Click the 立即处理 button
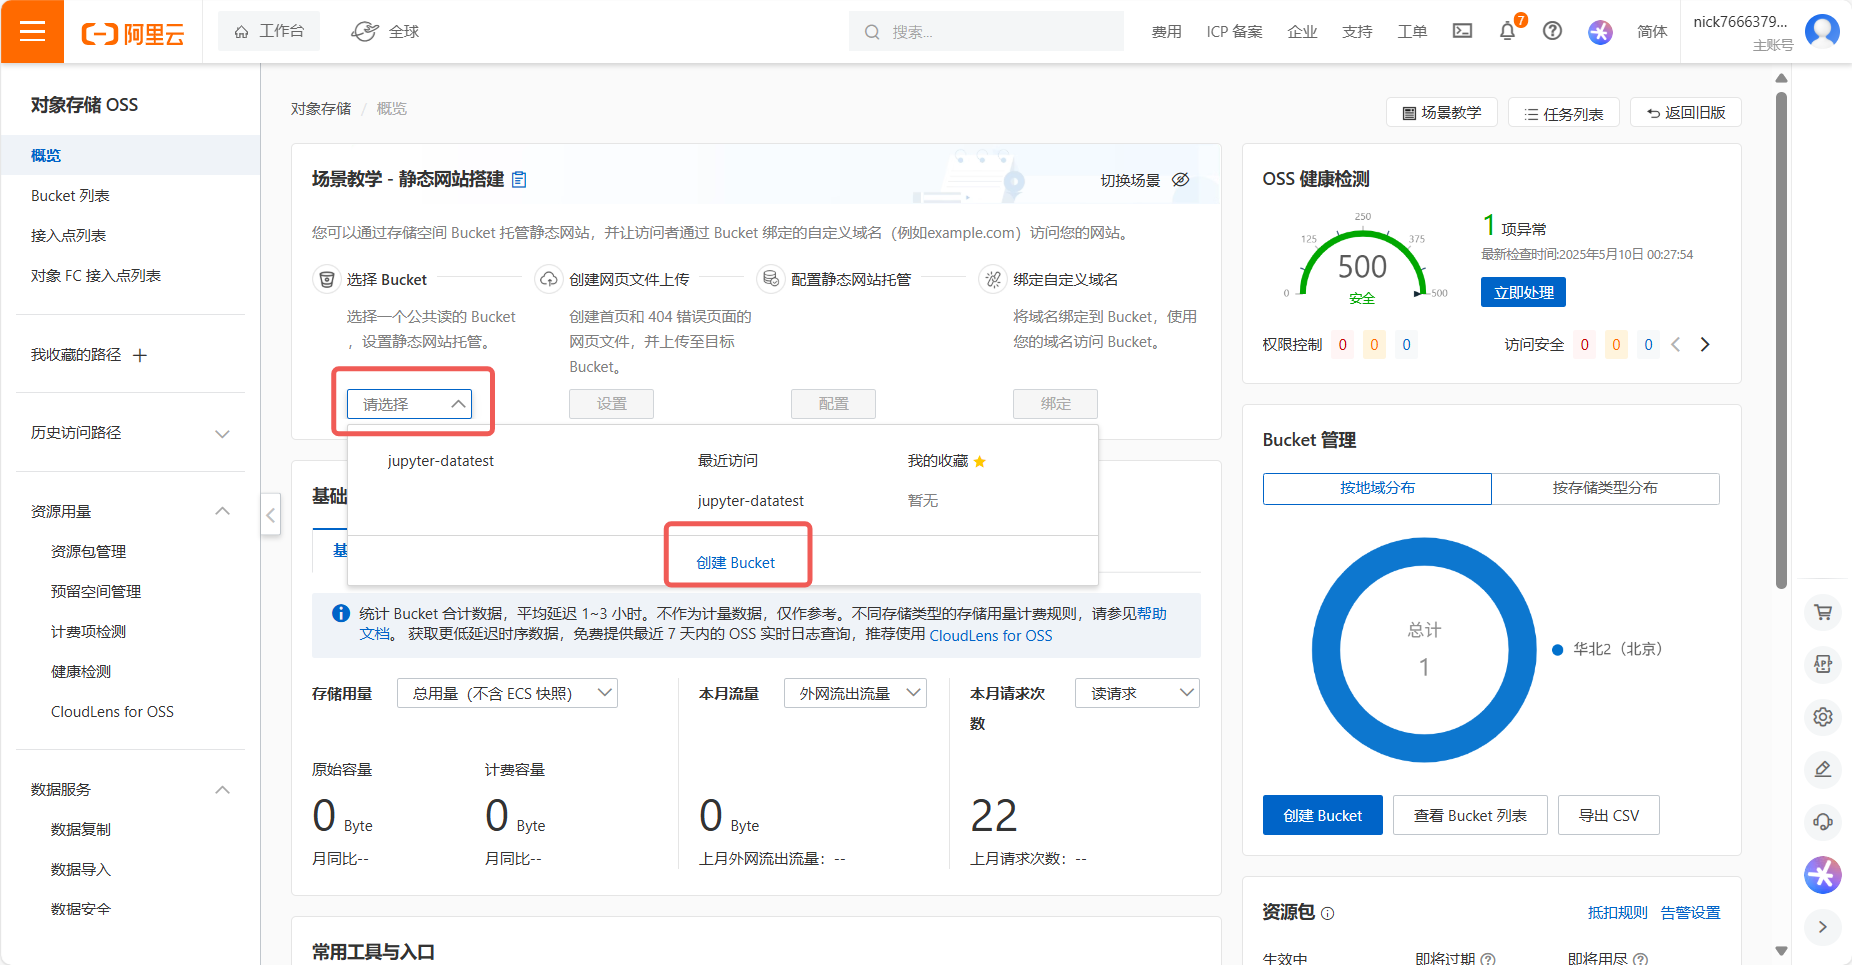Image resolution: width=1852 pixels, height=965 pixels. coord(1523,292)
